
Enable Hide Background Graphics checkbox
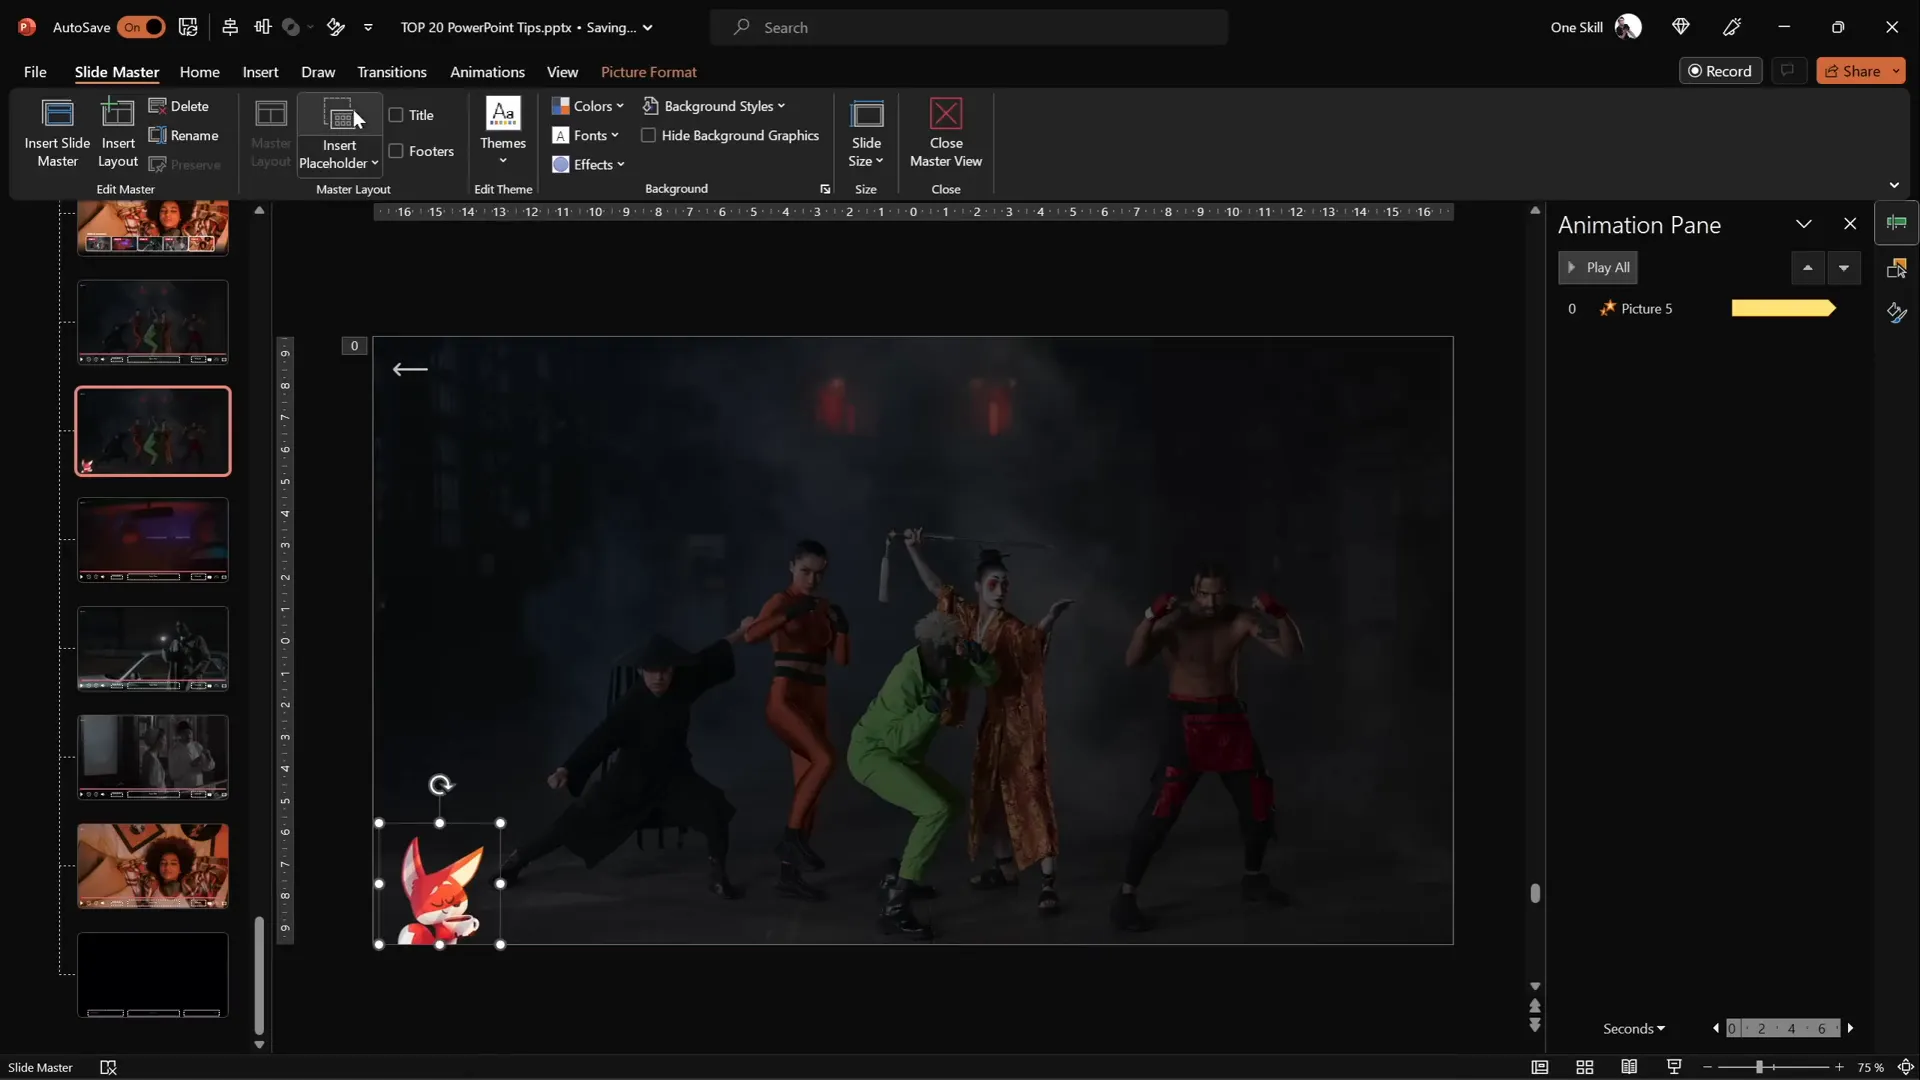648,135
